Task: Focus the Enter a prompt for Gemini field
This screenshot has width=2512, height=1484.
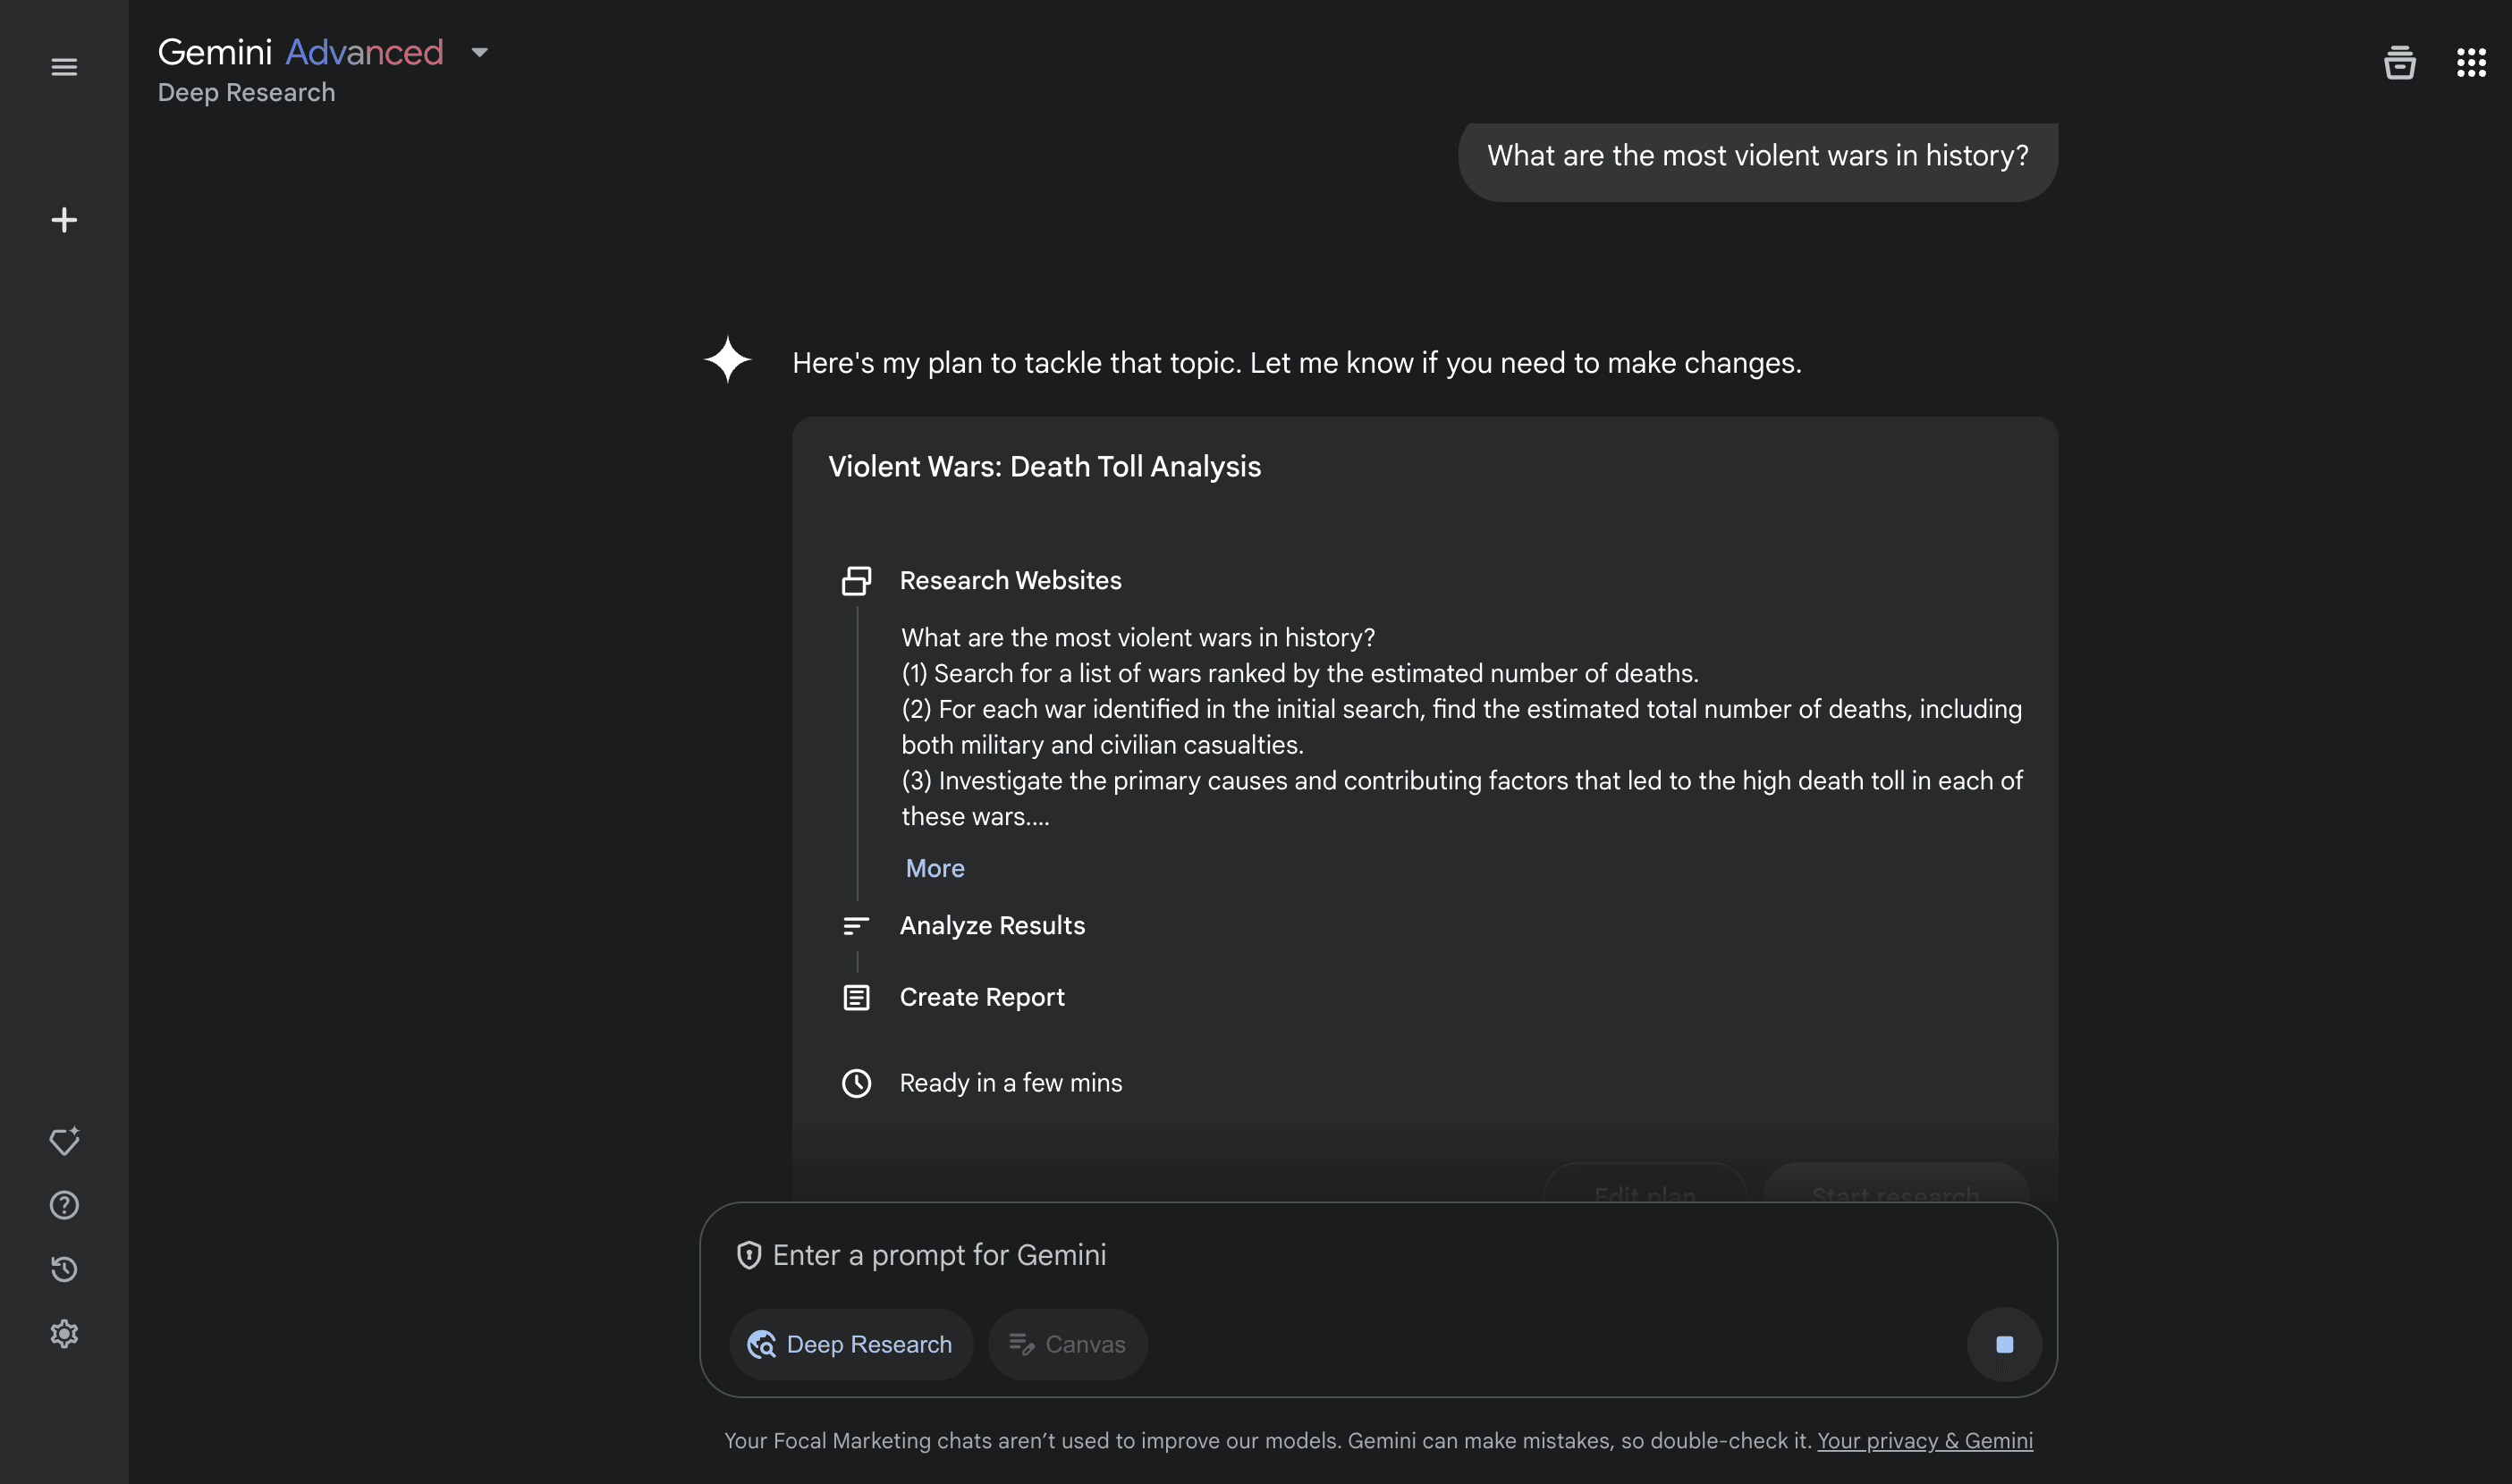Action: [1300, 1255]
